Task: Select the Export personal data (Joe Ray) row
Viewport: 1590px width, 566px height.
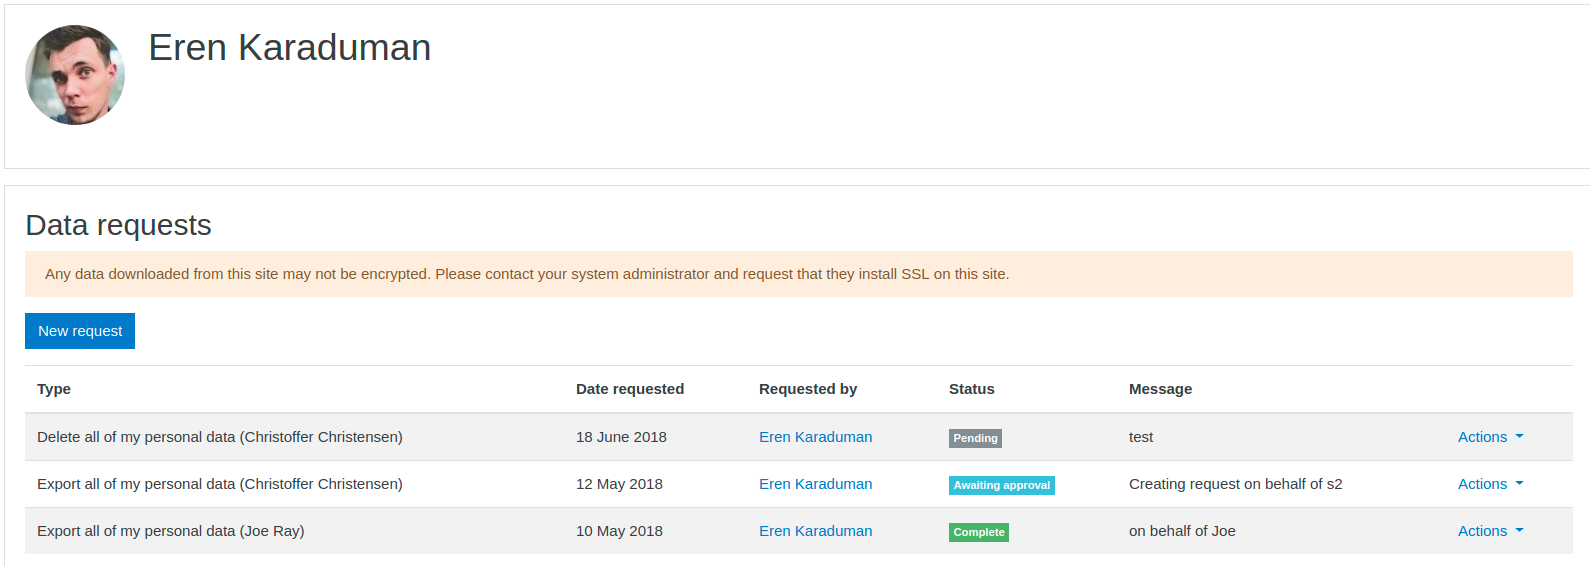Action: click(x=799, y=531)
